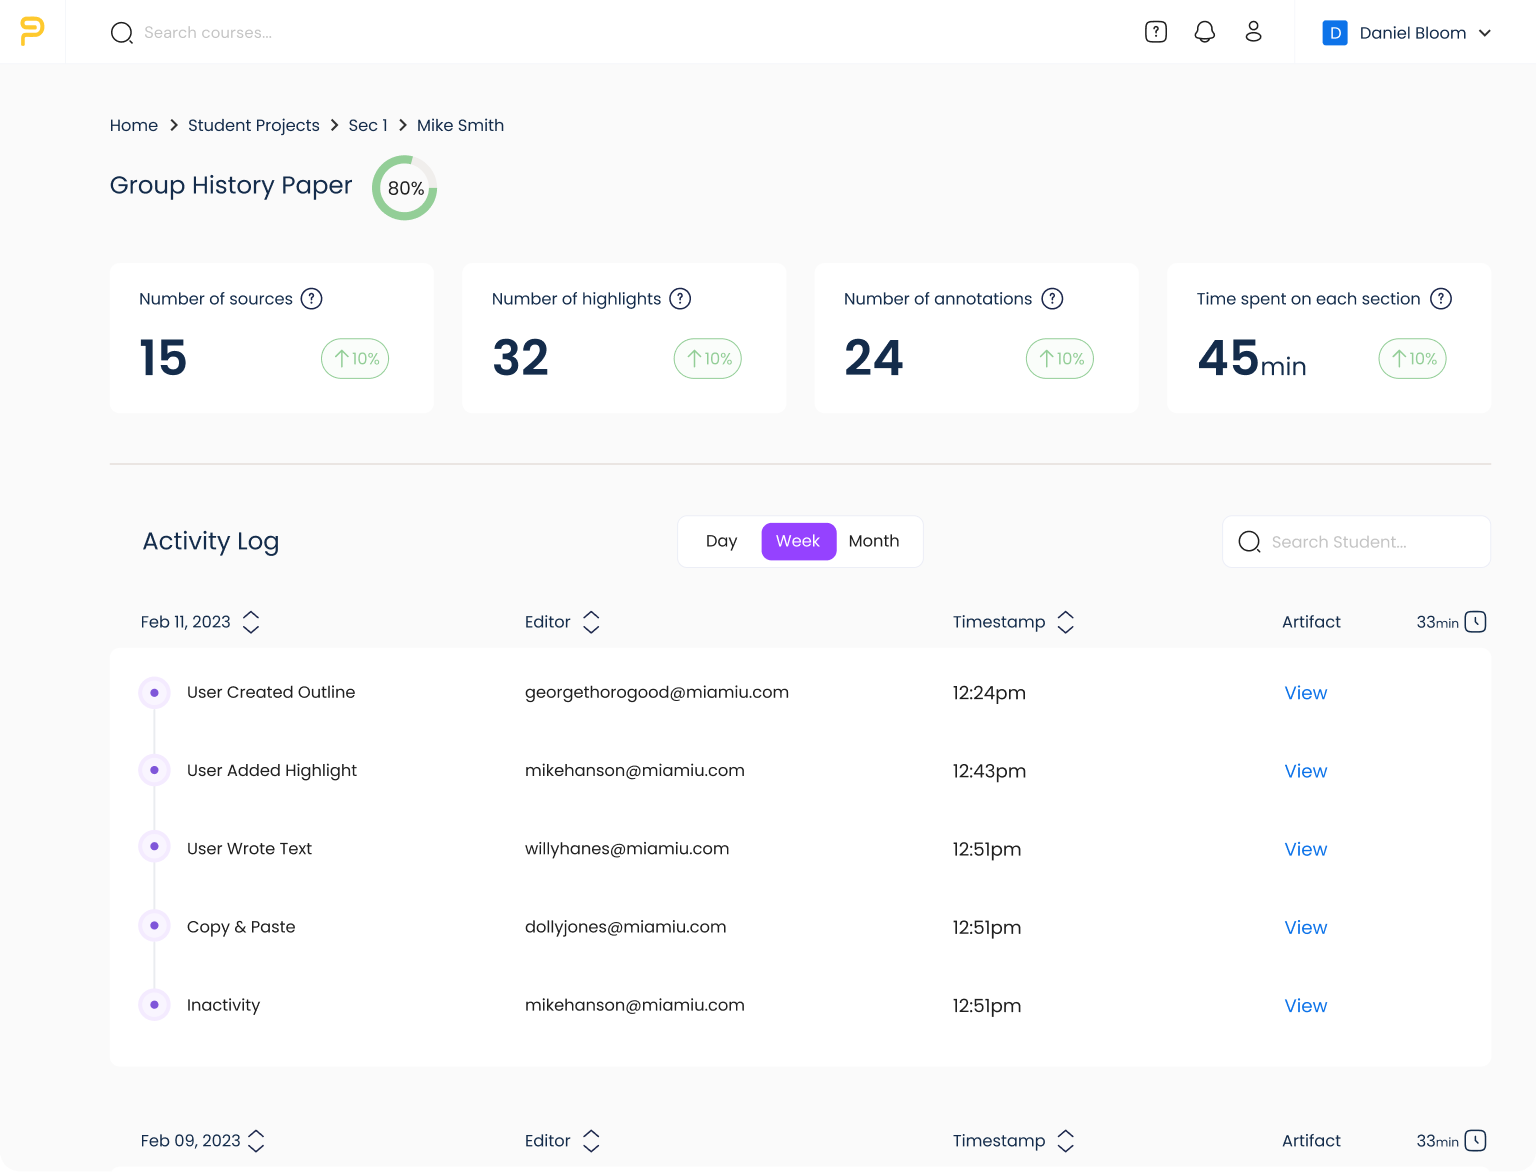This screenshot has width=1536, height=1172.
Task: Click the 10% increase badge on annotations card
Action: [1060, 359]
